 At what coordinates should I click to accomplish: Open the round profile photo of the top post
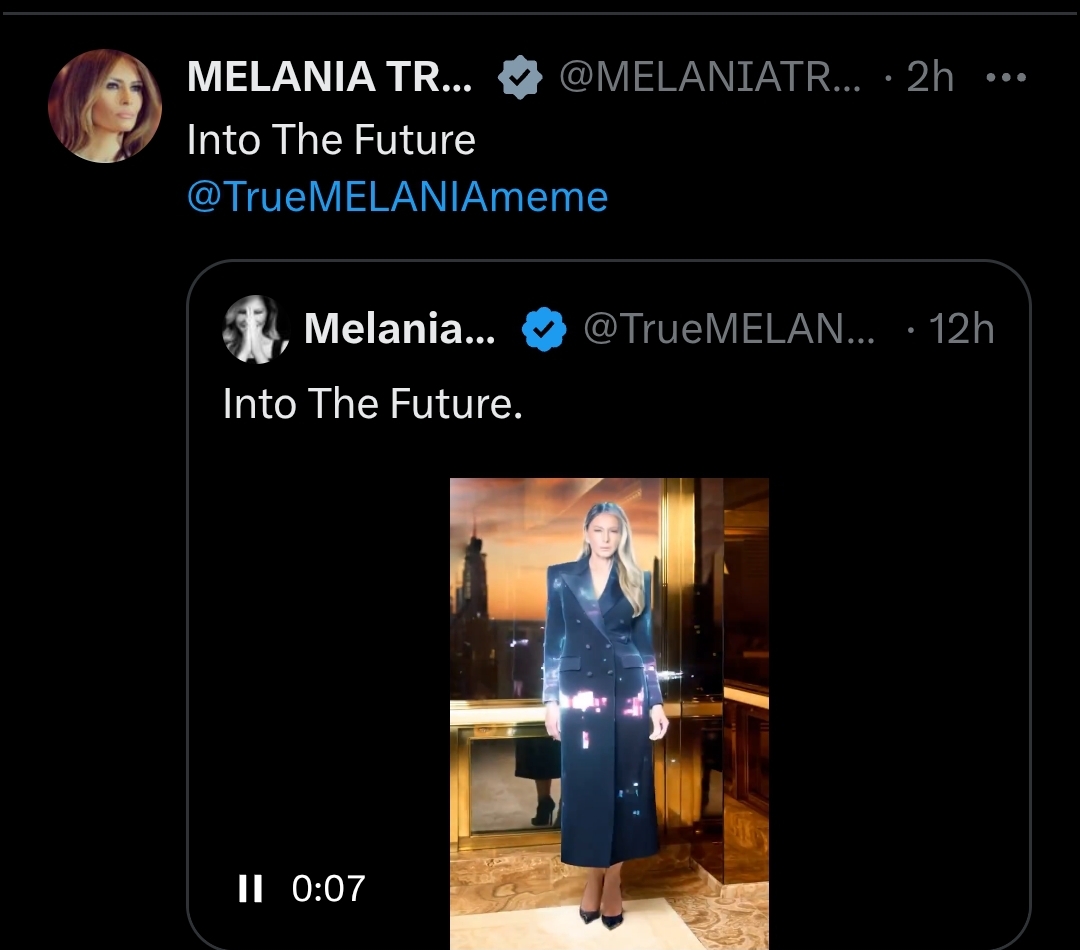pyautogui.click(x=105, y=106)
